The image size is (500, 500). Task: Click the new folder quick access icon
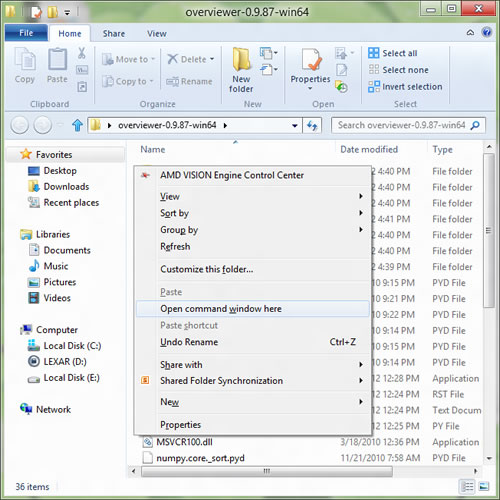[x=52, y=12]
